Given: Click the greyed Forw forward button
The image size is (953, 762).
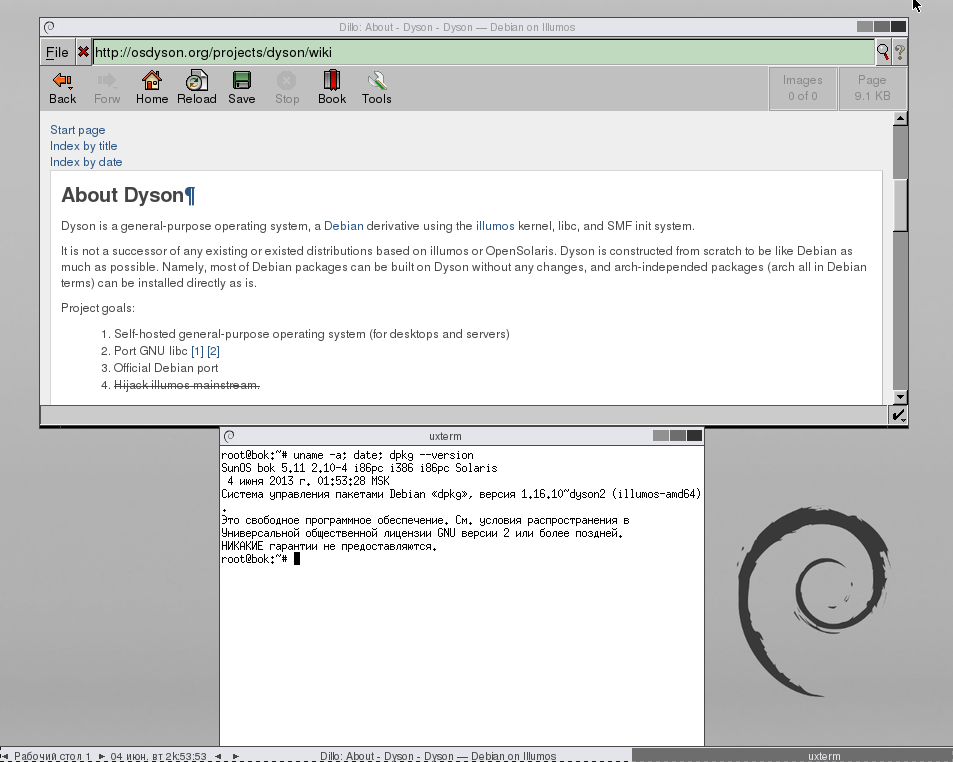Looking at the screenshot, I should click(x=107, y=88).
